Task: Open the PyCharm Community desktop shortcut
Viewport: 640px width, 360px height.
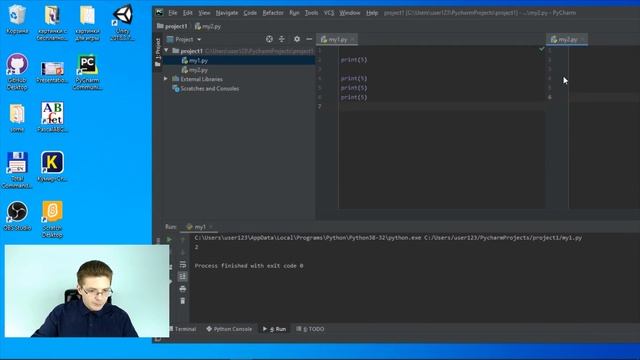Action: pyautogui.click(x=87, y=71)
